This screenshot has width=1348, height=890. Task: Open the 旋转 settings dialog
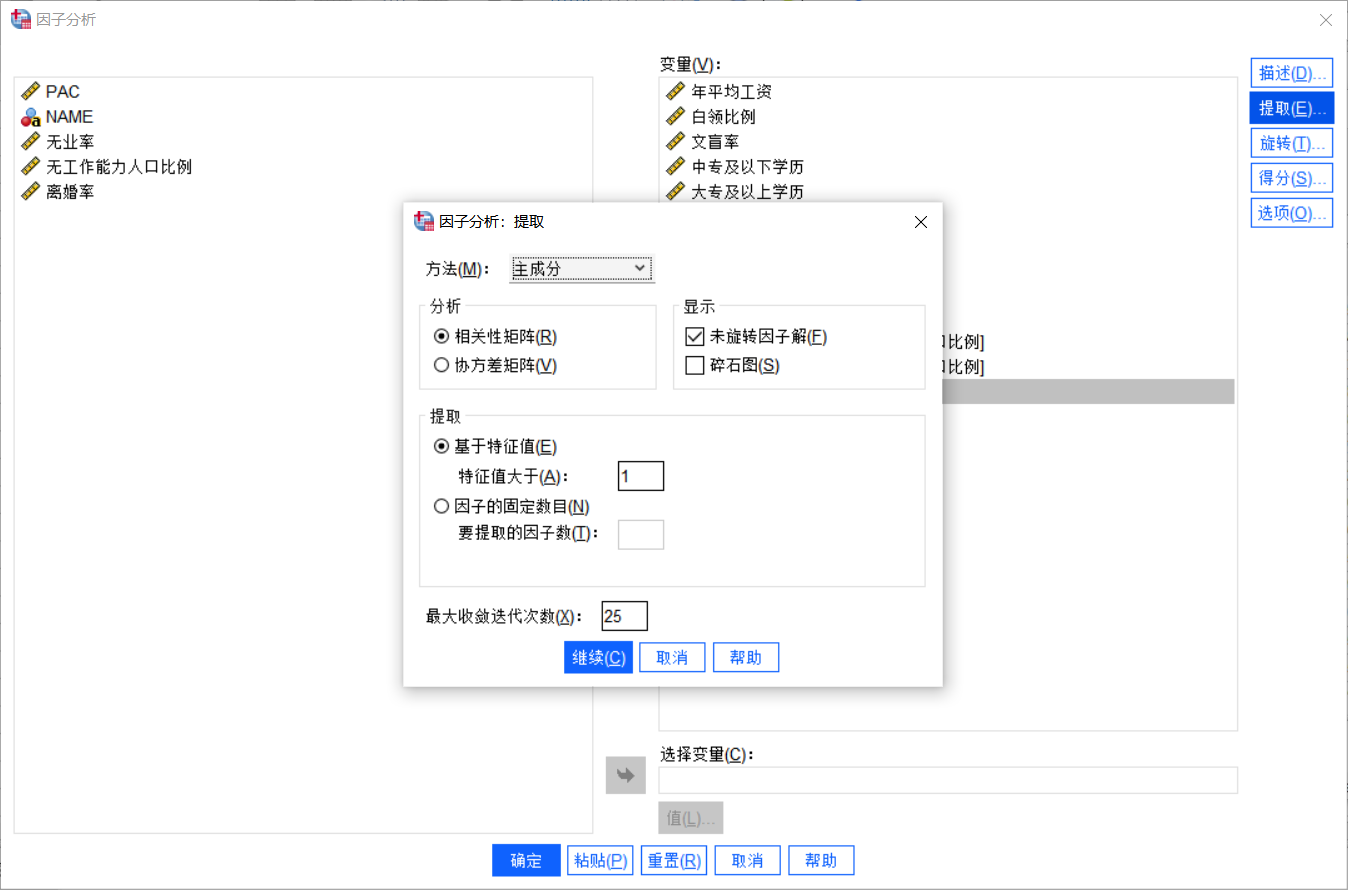click(1290, 142)
